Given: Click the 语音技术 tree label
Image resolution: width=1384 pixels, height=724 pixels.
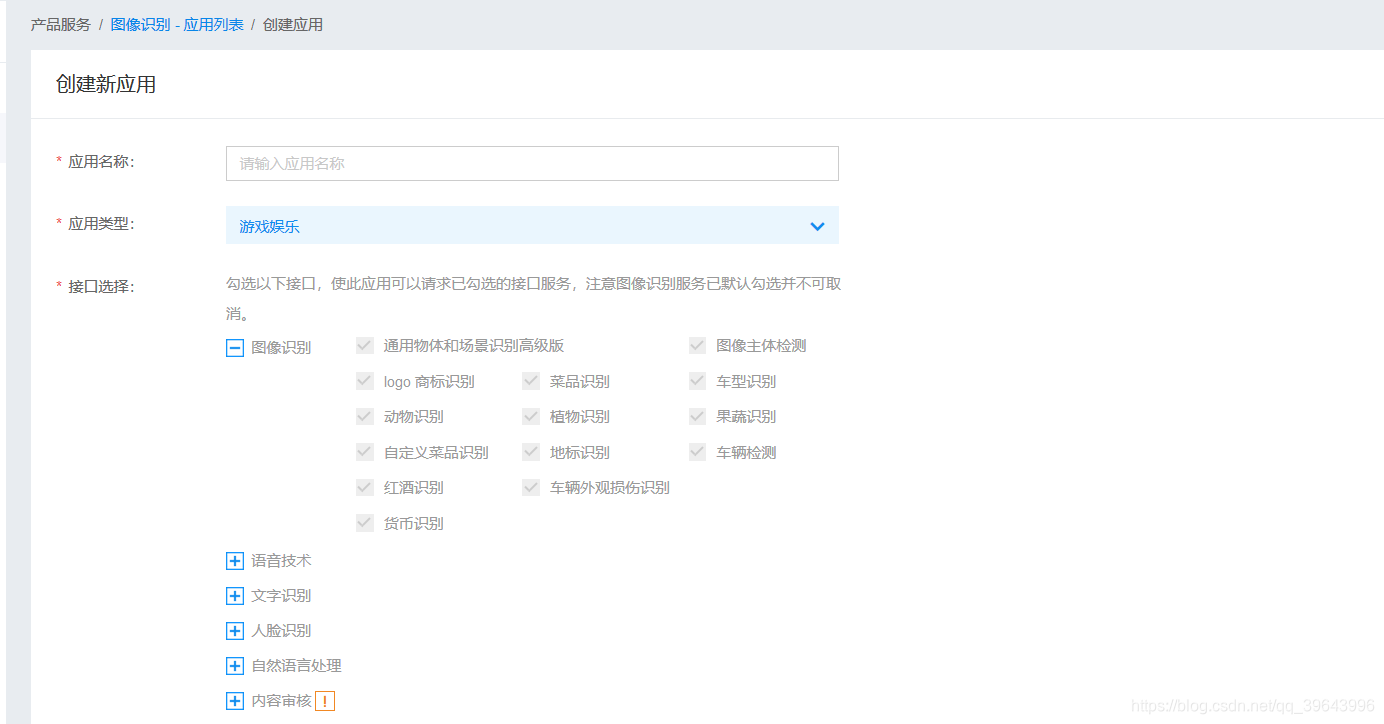Looking at the screenshot, I should [281, 561].
